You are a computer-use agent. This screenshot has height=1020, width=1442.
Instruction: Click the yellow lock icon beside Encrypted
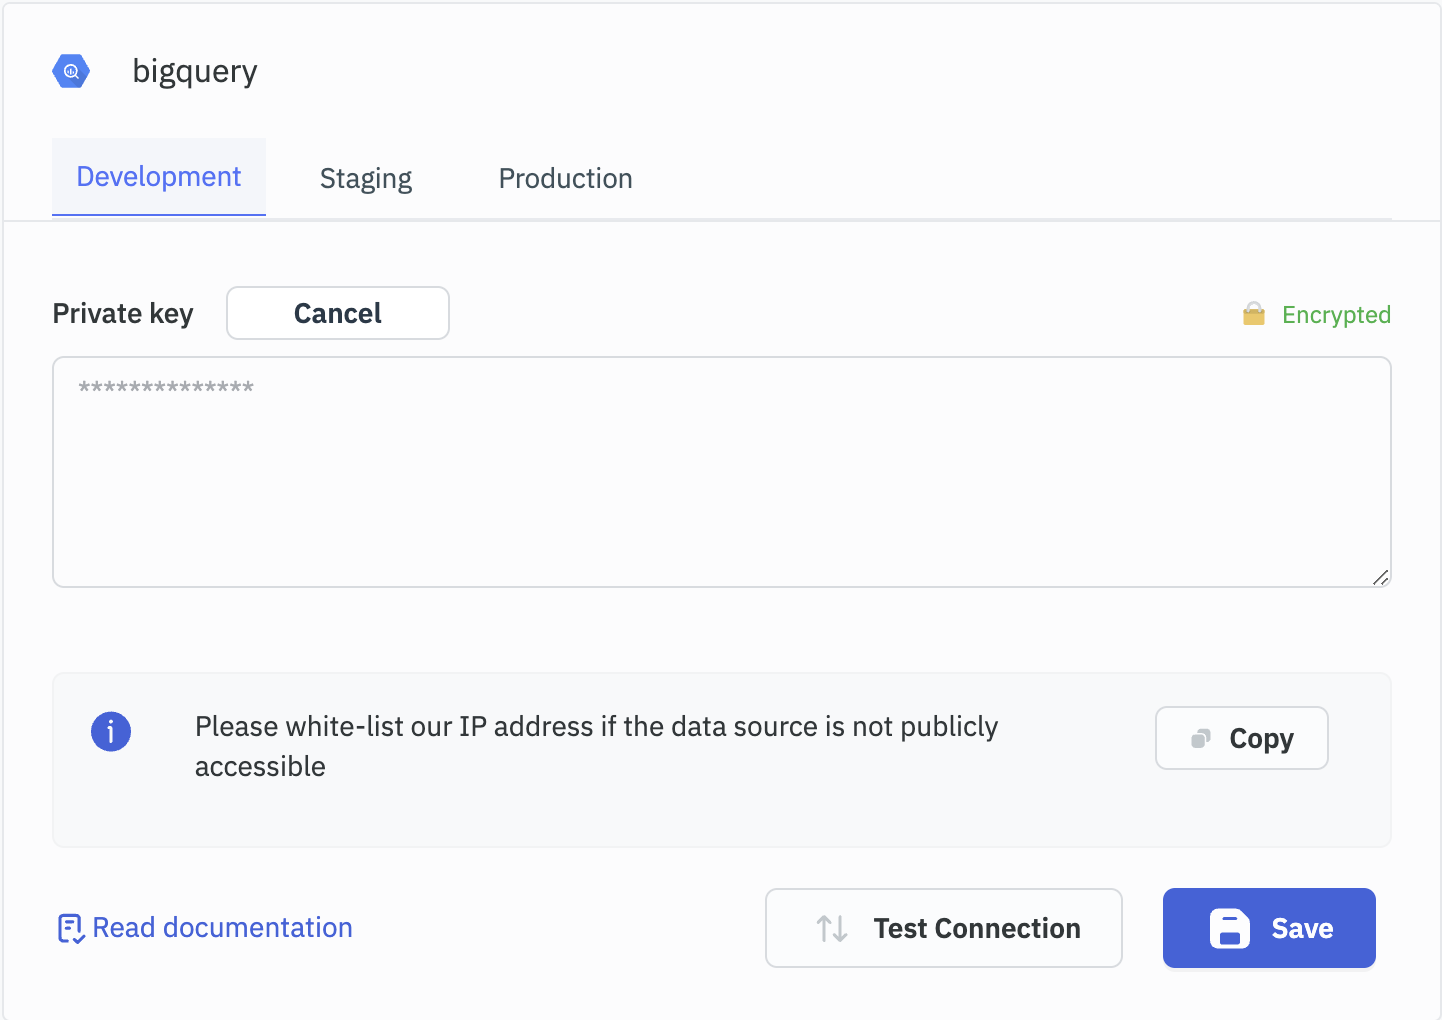tap(1253, 315)
